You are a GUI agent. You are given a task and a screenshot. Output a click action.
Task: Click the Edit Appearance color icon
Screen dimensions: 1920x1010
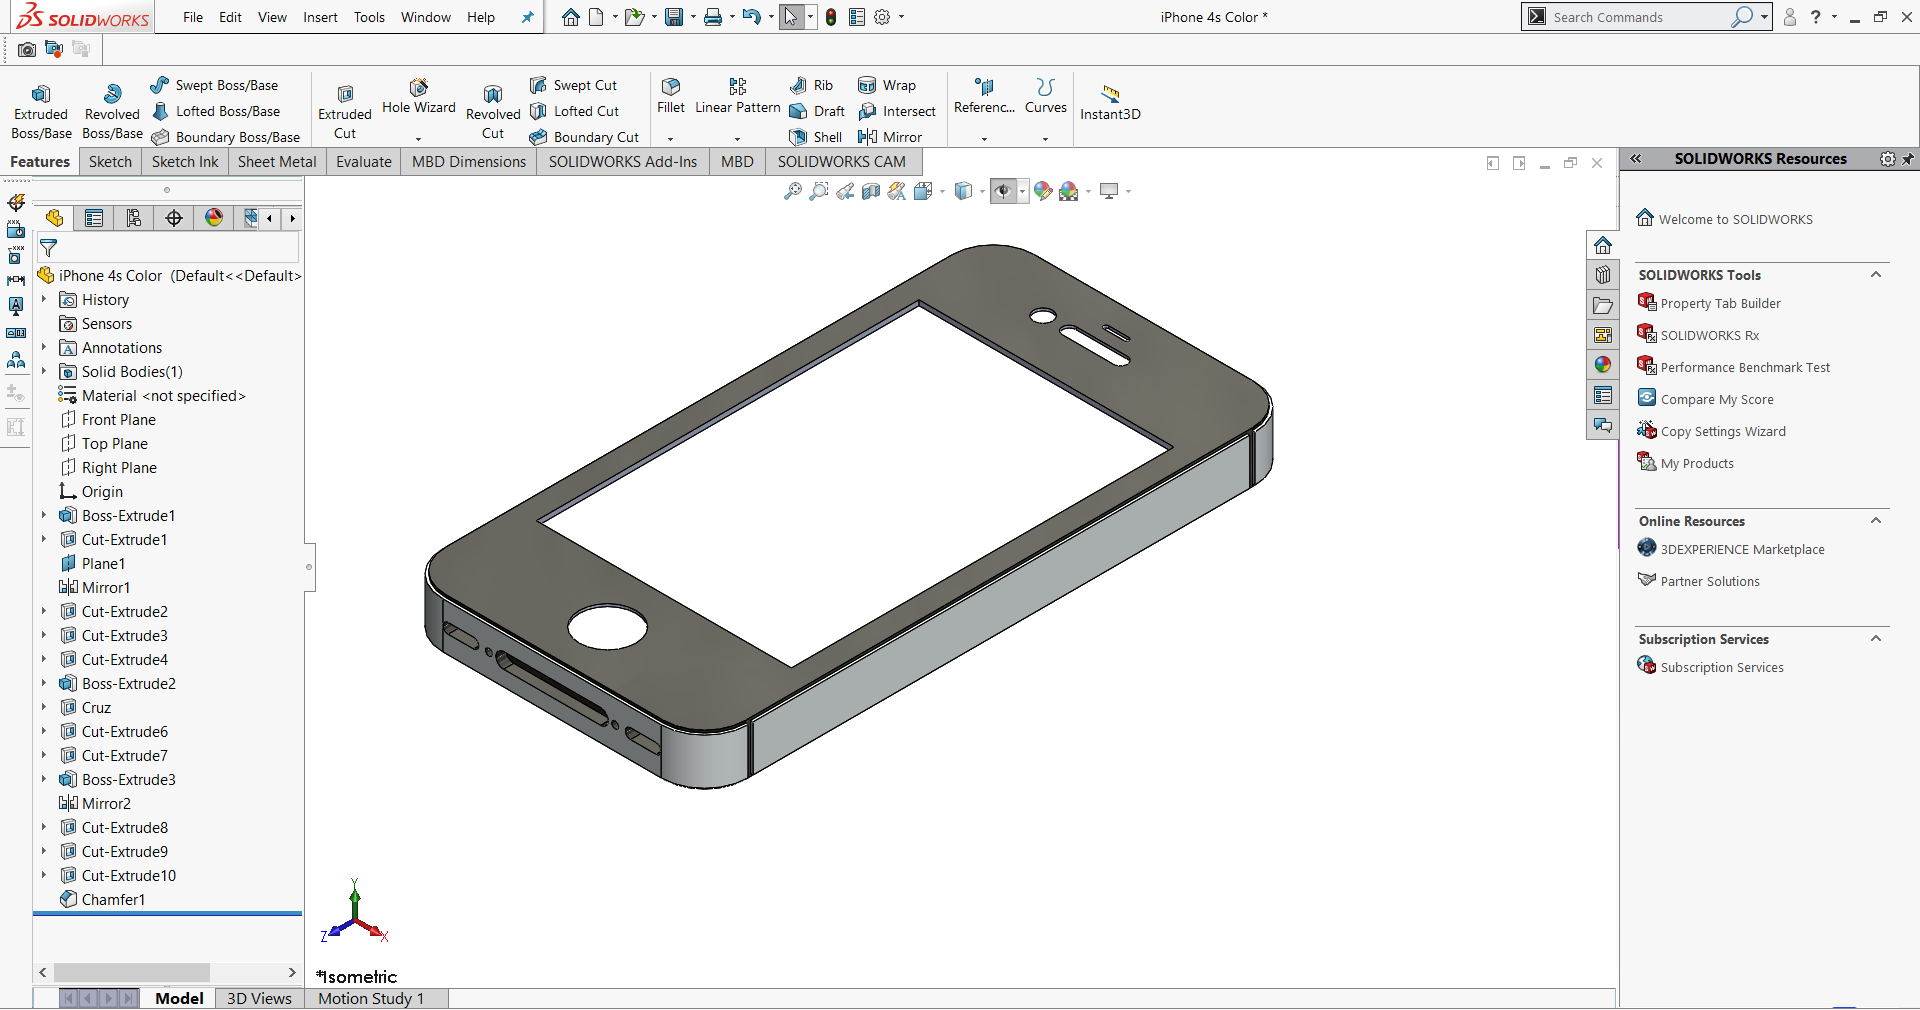pos(1043,191)
